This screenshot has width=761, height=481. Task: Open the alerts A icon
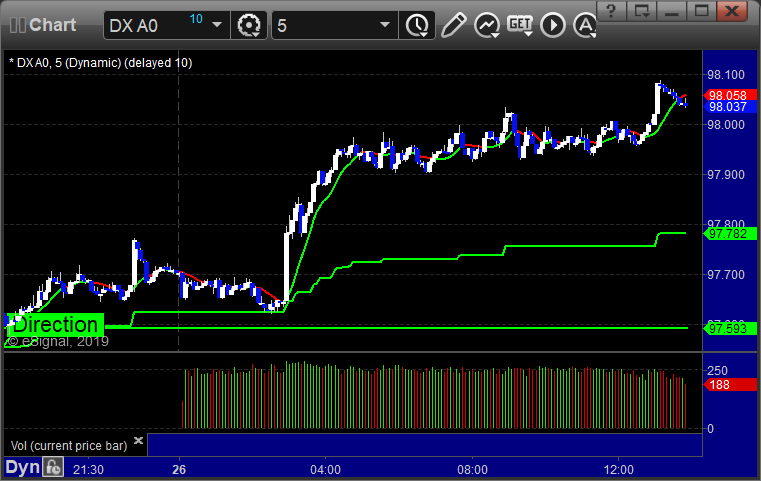coord(585,25)
